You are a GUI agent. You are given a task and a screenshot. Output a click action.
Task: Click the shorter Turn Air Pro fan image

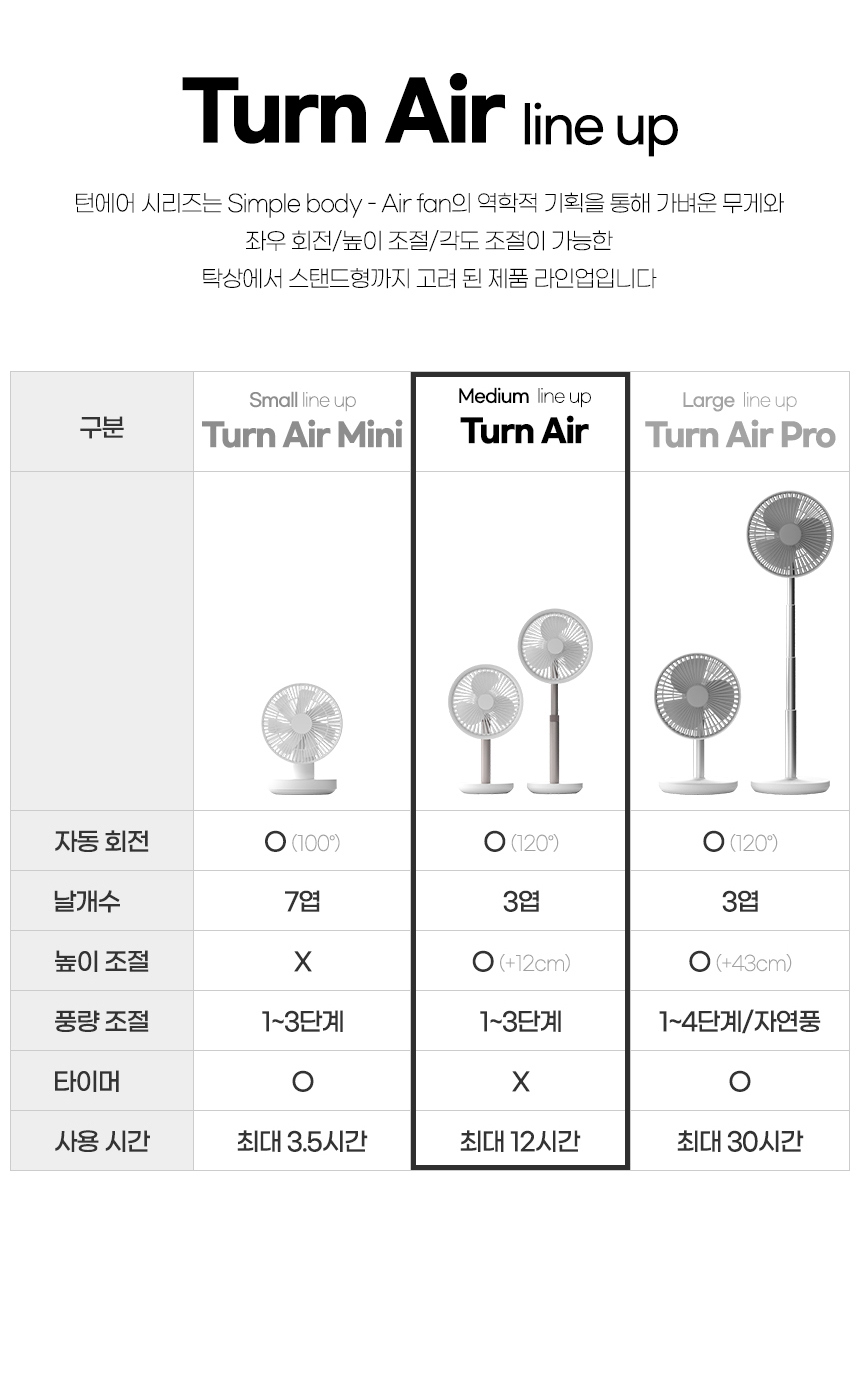pyautogui.click(x=697, y=722)
